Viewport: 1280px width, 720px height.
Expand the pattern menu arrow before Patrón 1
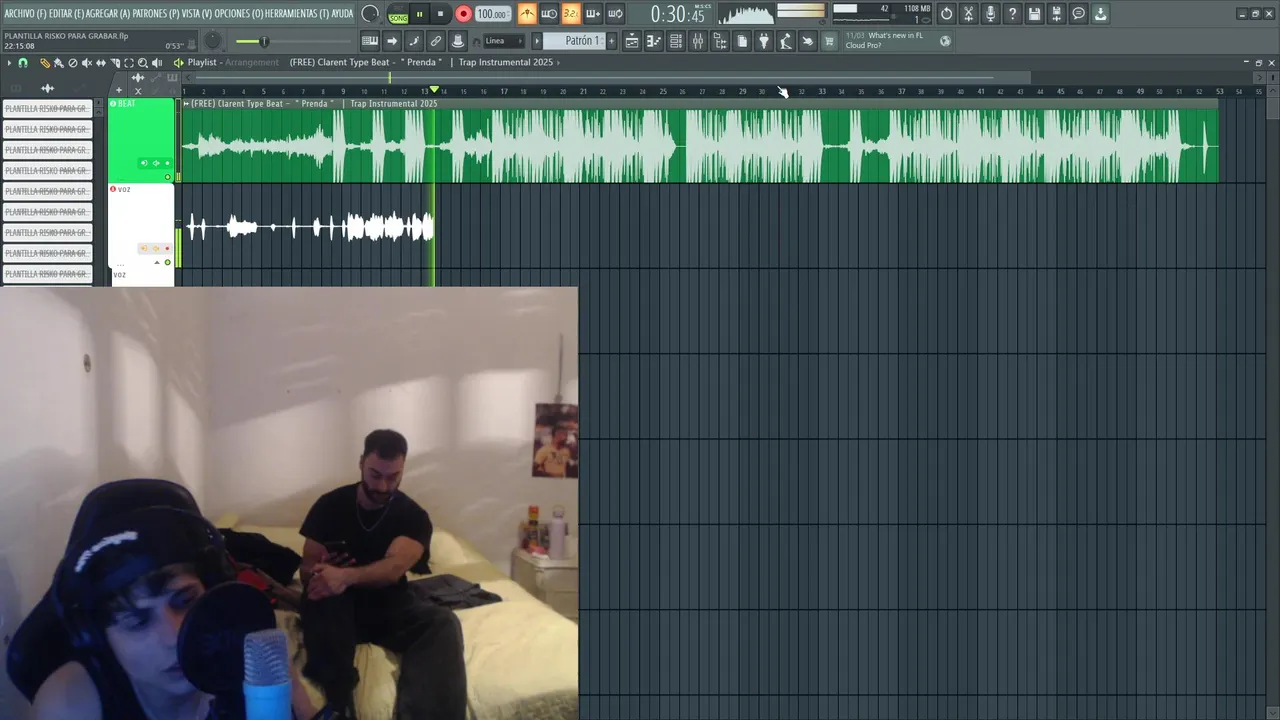pos(537,41)
